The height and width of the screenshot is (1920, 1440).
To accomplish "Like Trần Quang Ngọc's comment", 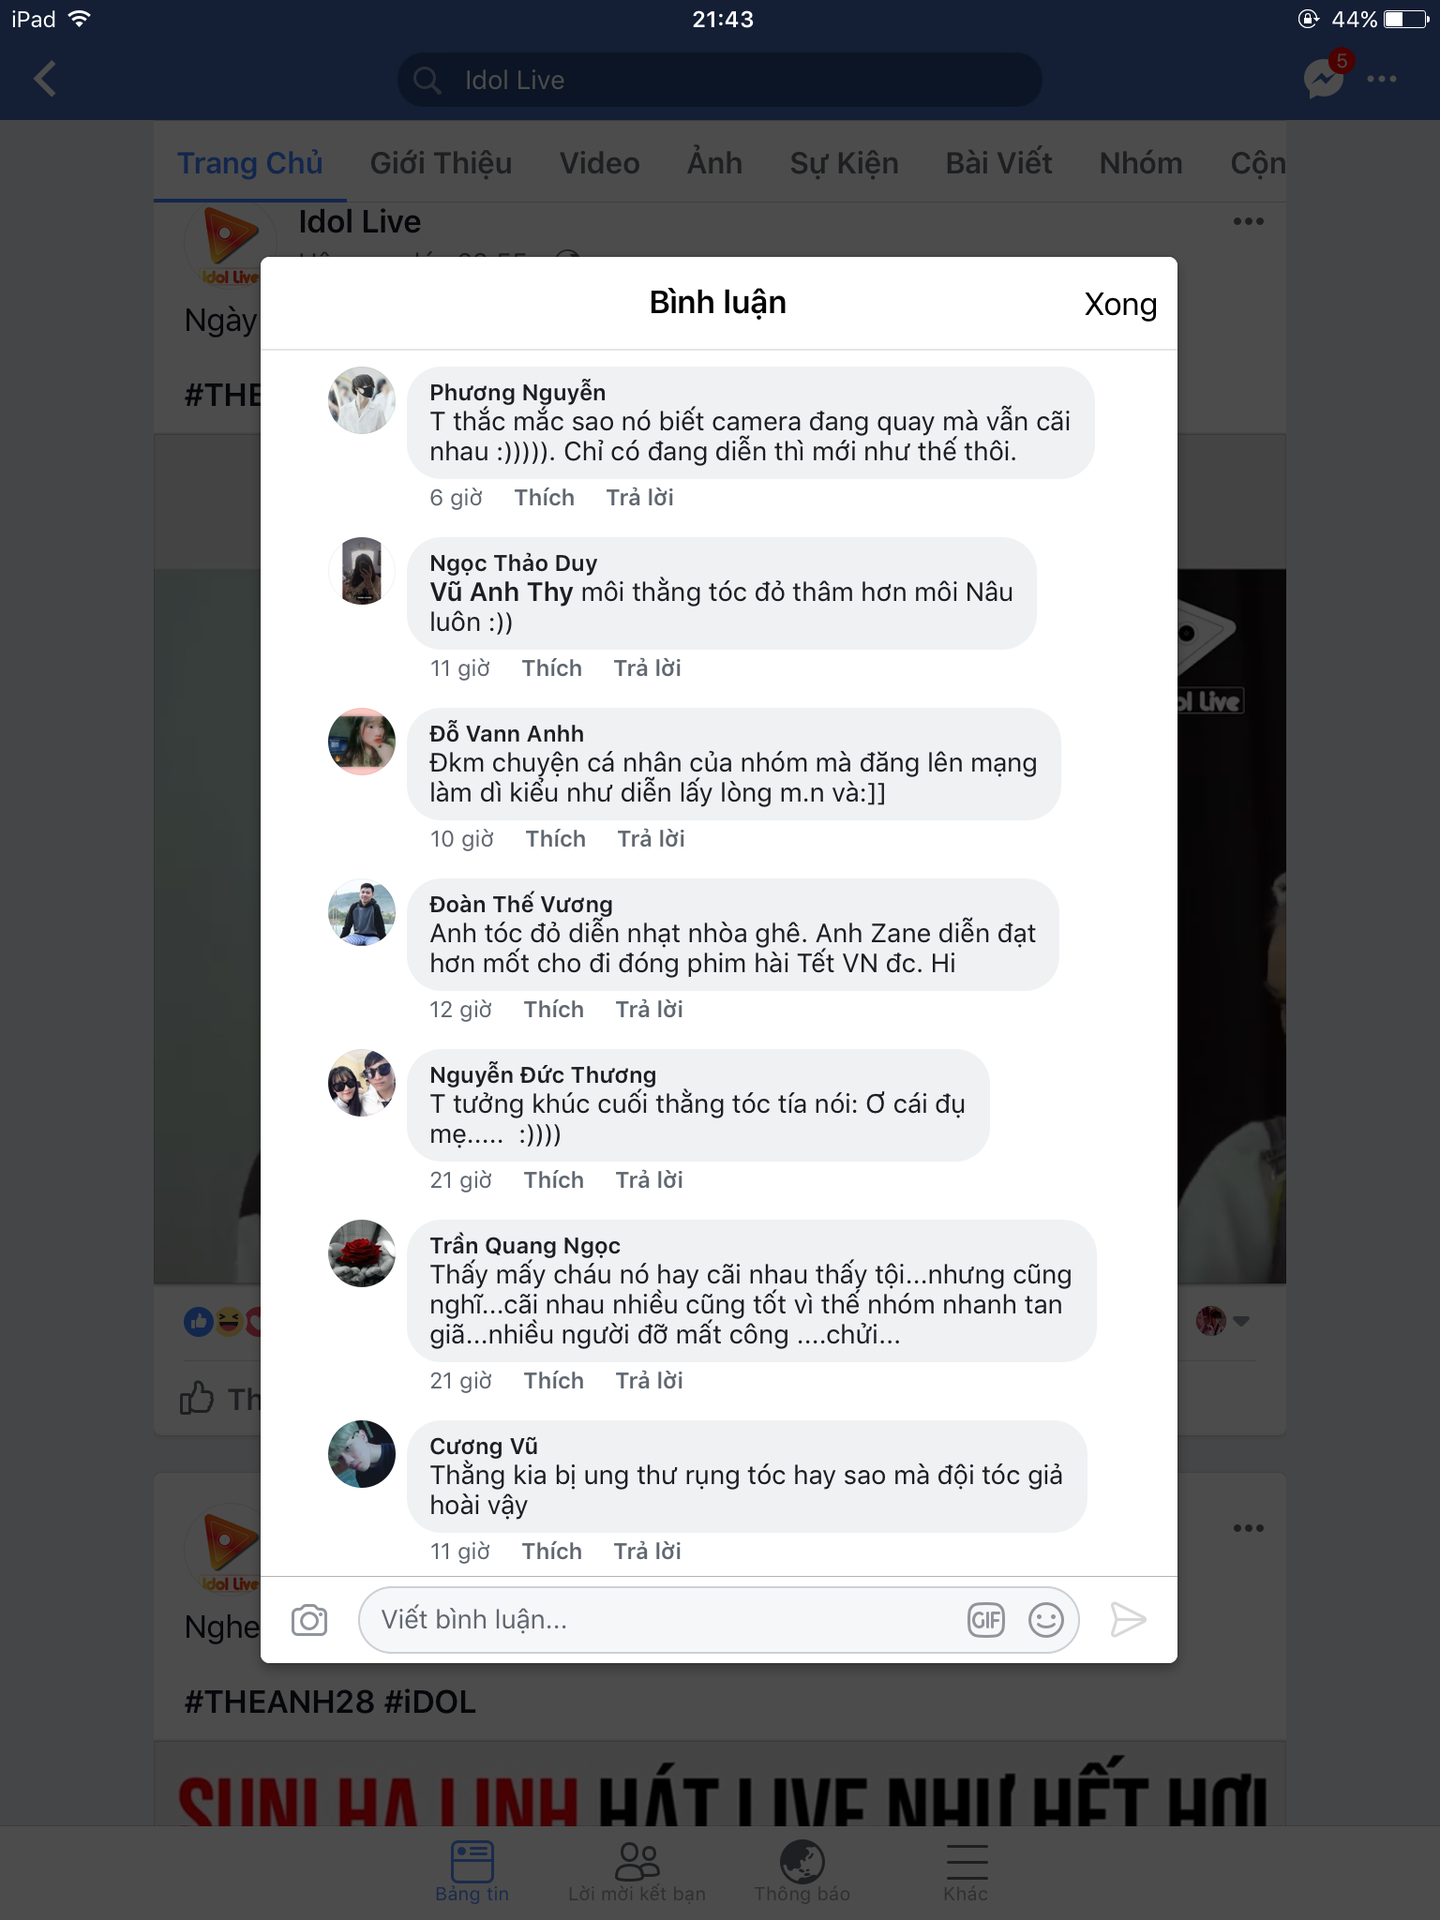I will [x=553, y=1381].
